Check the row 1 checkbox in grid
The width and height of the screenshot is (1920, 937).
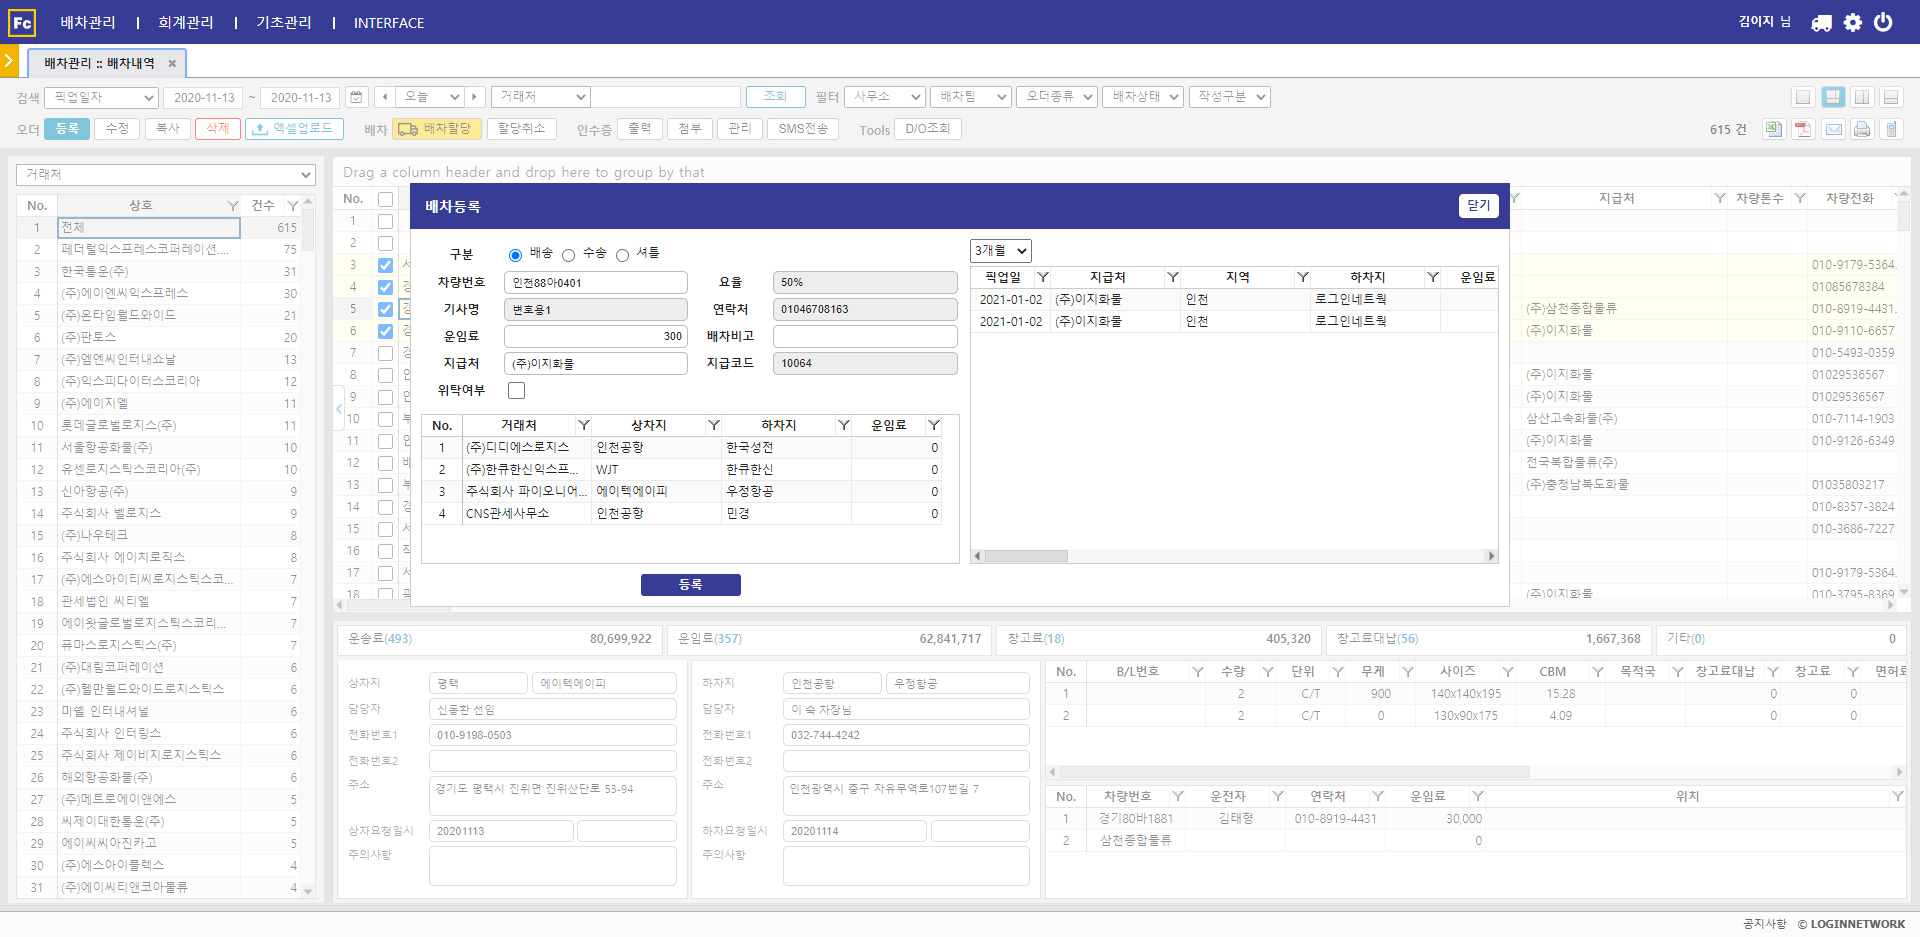[385, 221]
